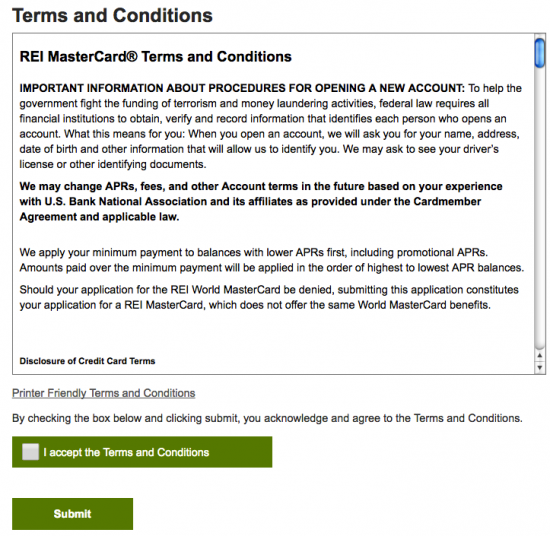Viewport: 550px width, 536px height.
Task: Click the blue scrollbar thumb in terms box
Action: pos(539,53)
